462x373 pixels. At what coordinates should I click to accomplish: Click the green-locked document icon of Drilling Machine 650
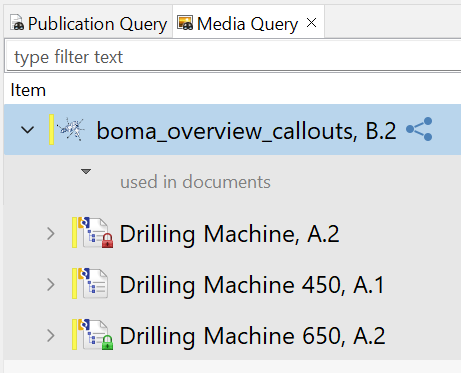click(x=95, y=334)
